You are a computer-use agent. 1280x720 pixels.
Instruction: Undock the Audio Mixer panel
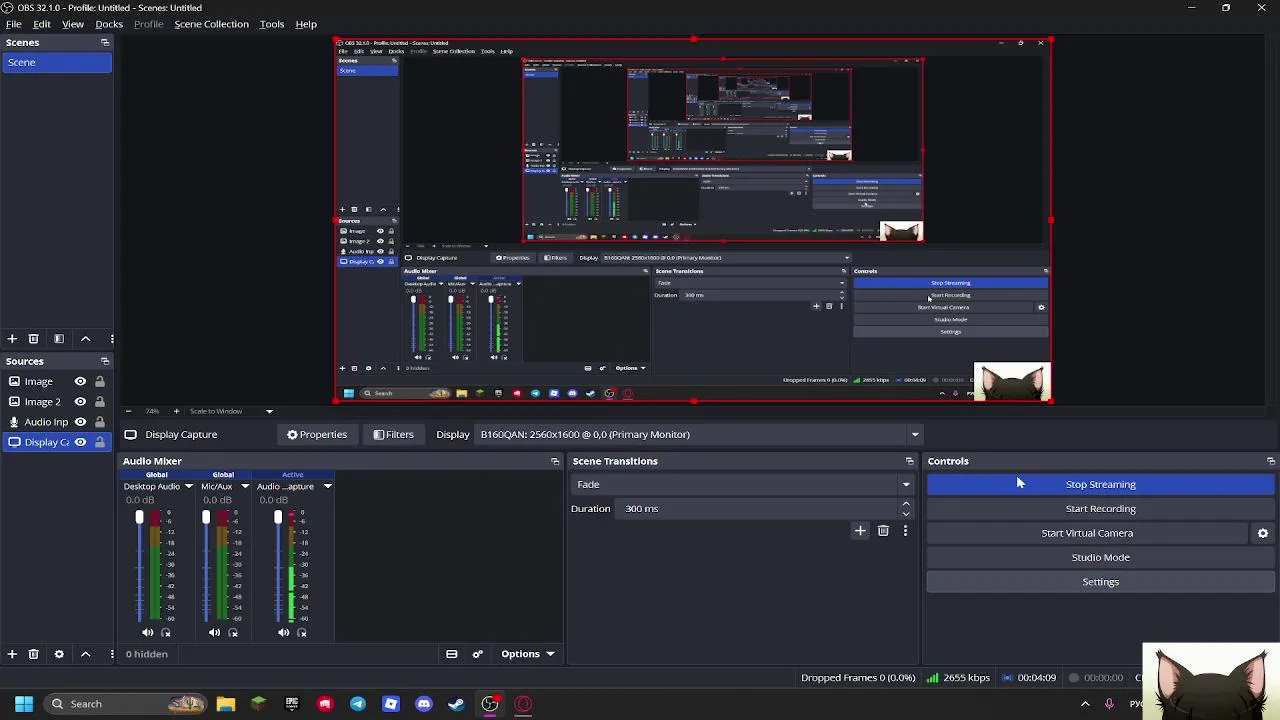pyautogui.click(x=555, y=461)
